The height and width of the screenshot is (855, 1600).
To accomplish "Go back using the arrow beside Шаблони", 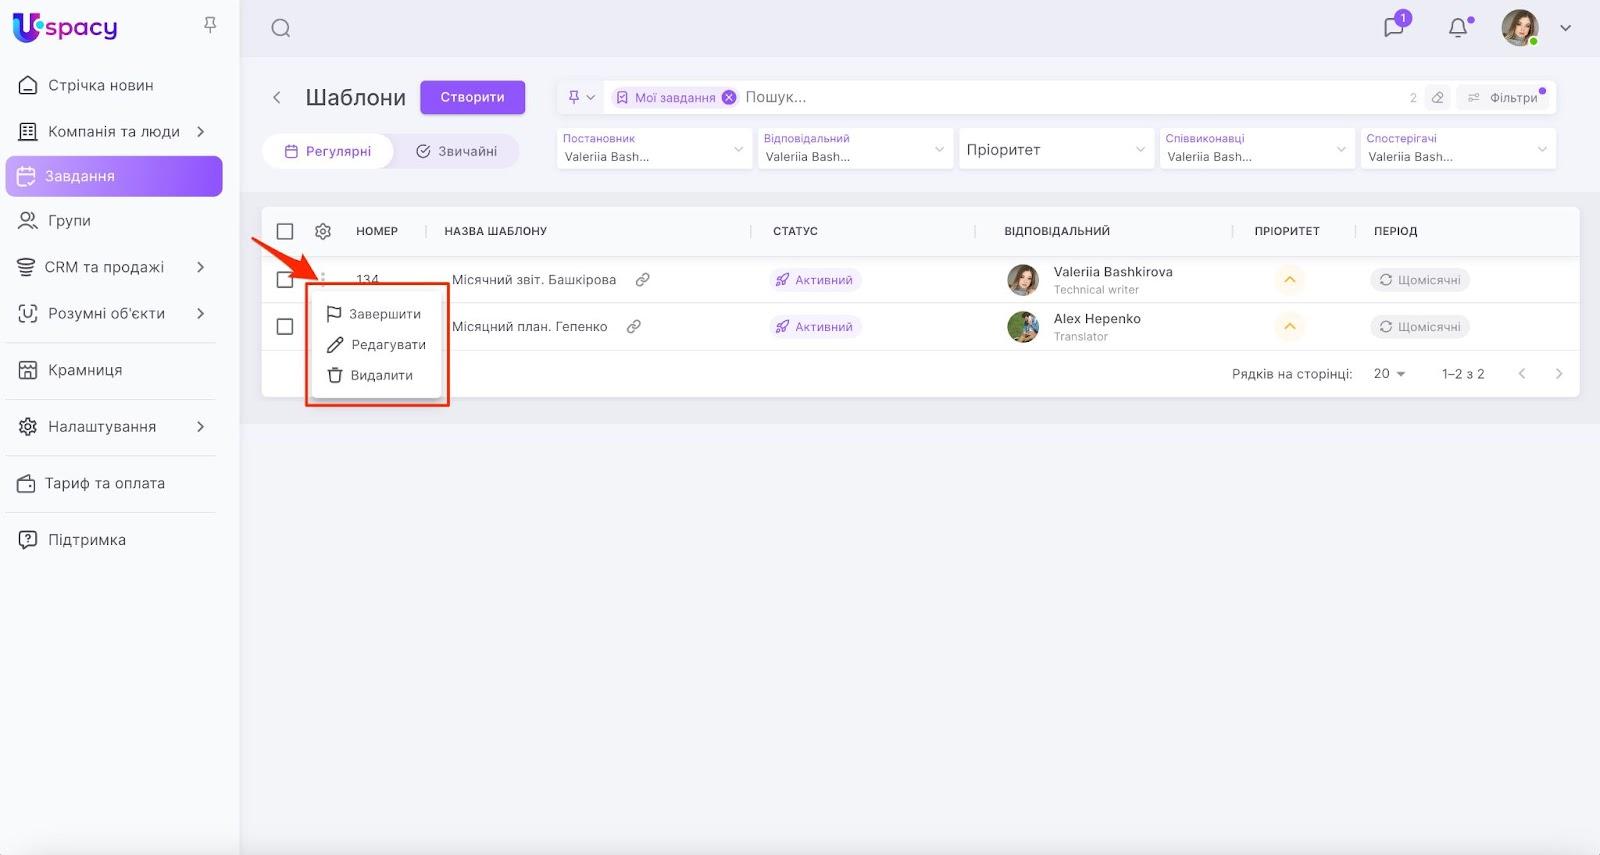I will [x=277, y=97].
